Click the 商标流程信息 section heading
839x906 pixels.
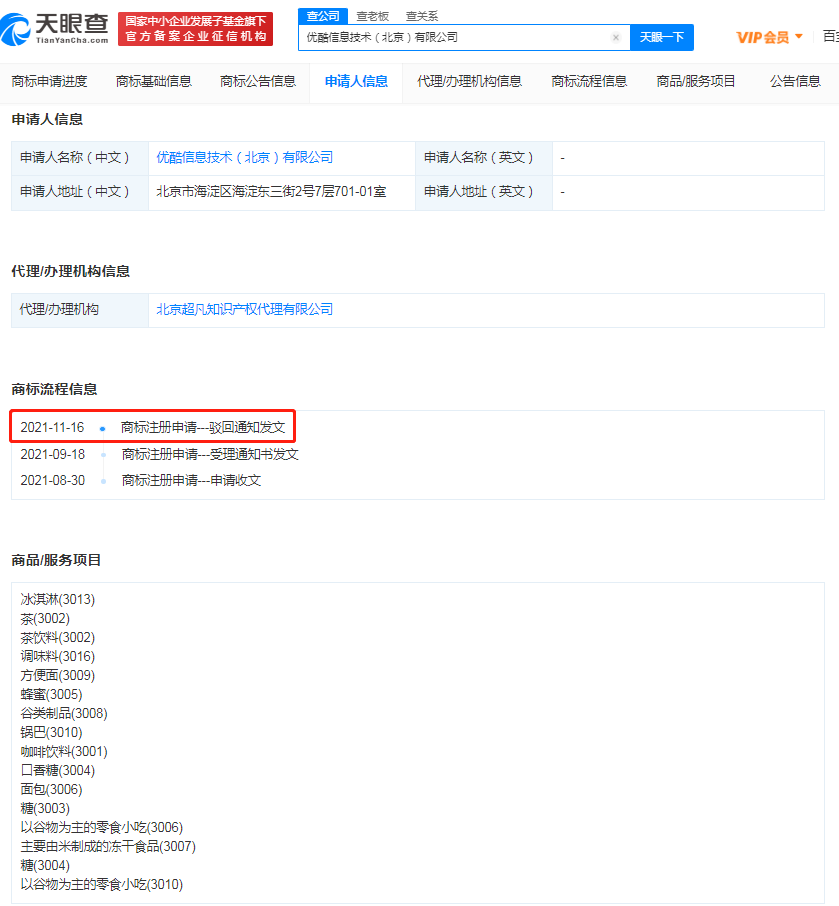[x=54, y=389]
